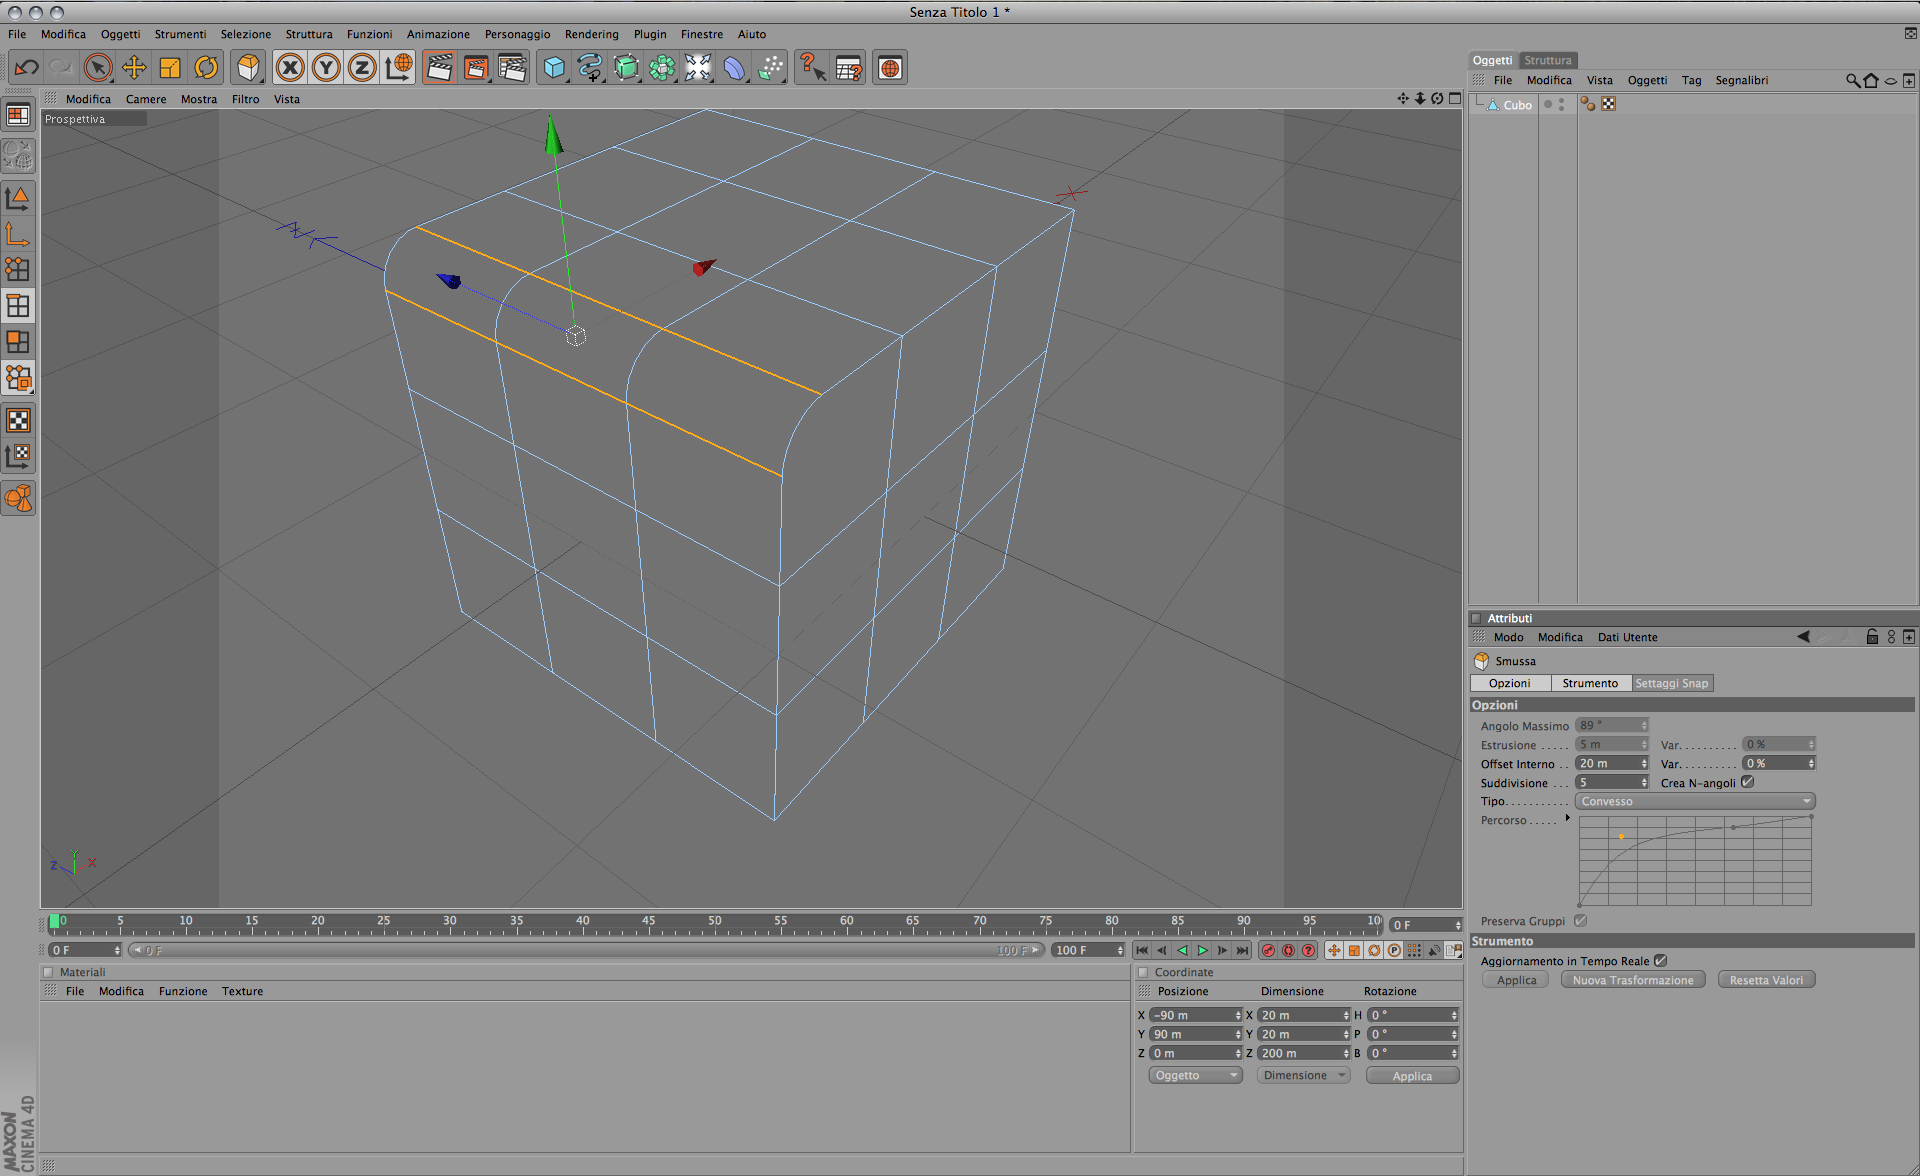Toggle the X axis lock icon
The image size is (1920, 1176).
(x=290, y=68)
